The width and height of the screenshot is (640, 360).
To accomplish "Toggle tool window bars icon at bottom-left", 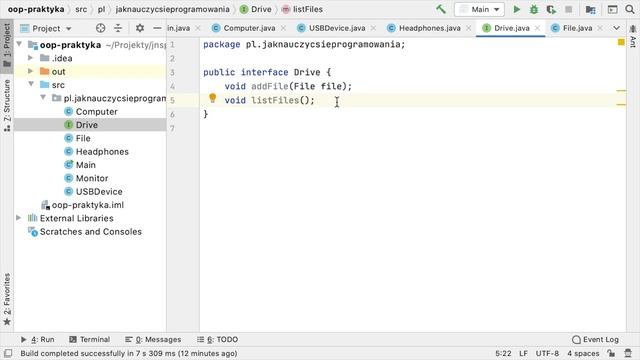I will (8, 353).
